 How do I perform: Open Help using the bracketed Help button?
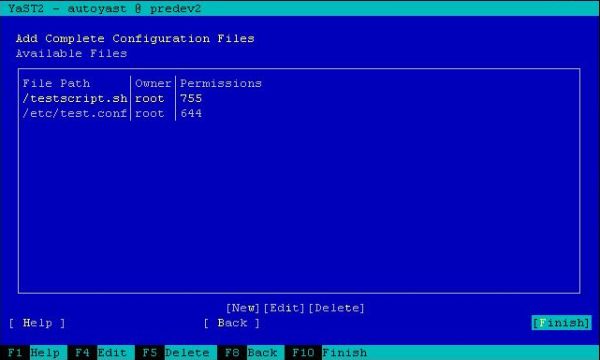(x=37, y=323)
